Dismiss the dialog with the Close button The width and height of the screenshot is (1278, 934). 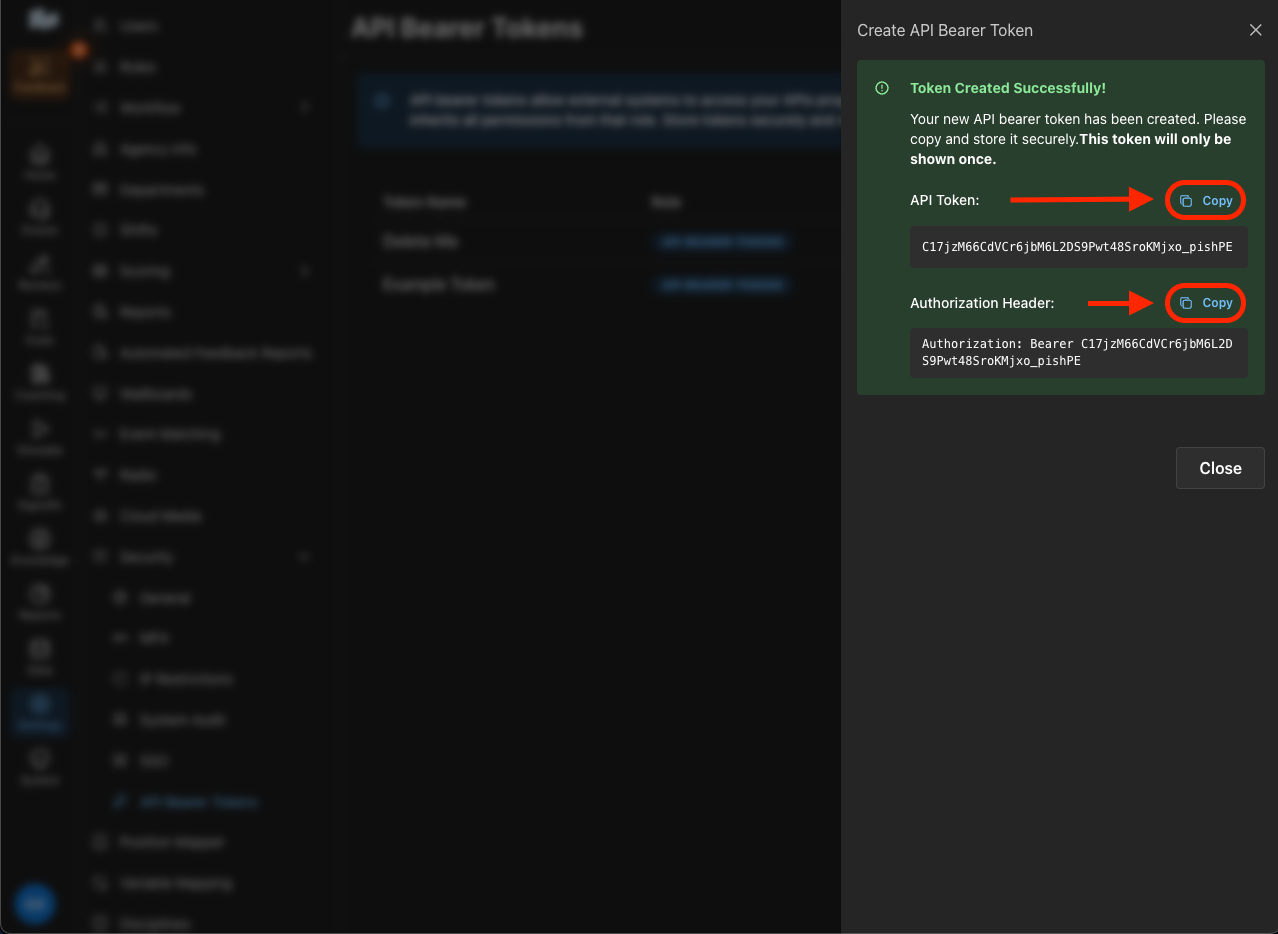tap(1220, 468)
